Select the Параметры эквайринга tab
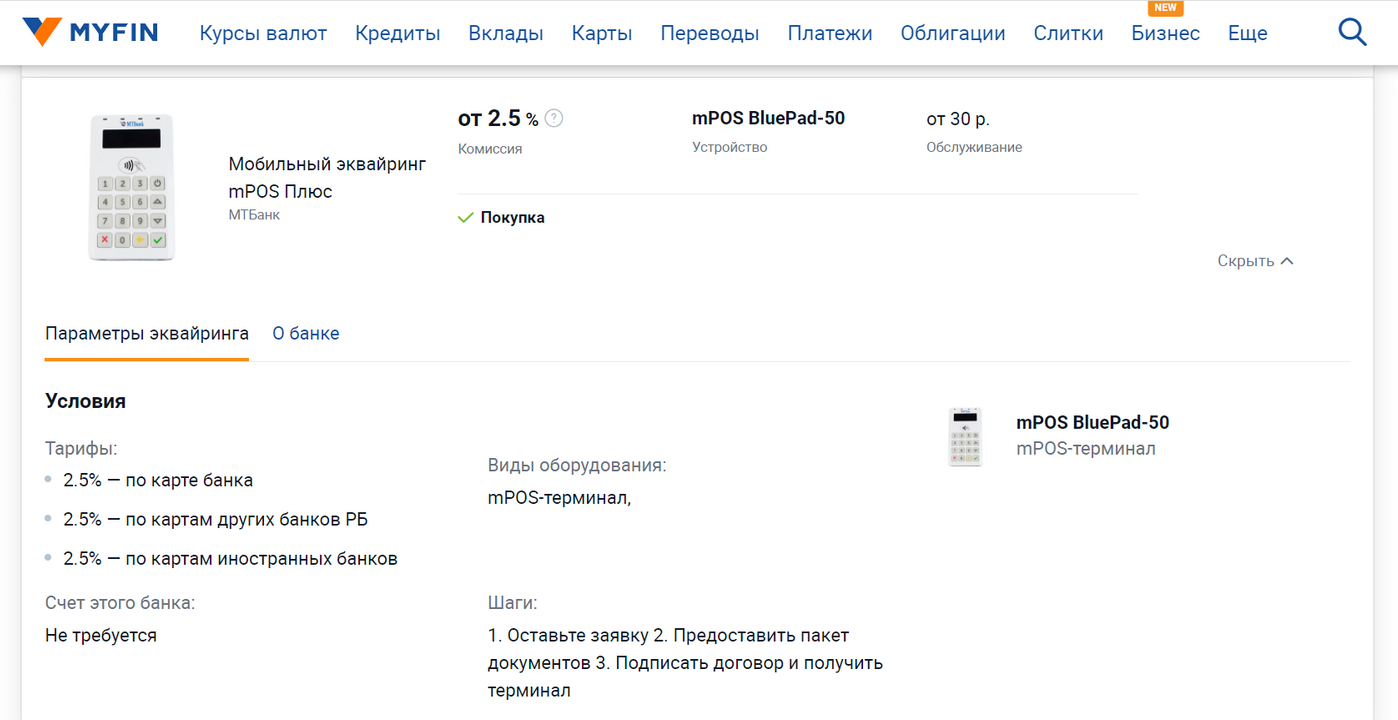1398x720 pixels. 147,334
